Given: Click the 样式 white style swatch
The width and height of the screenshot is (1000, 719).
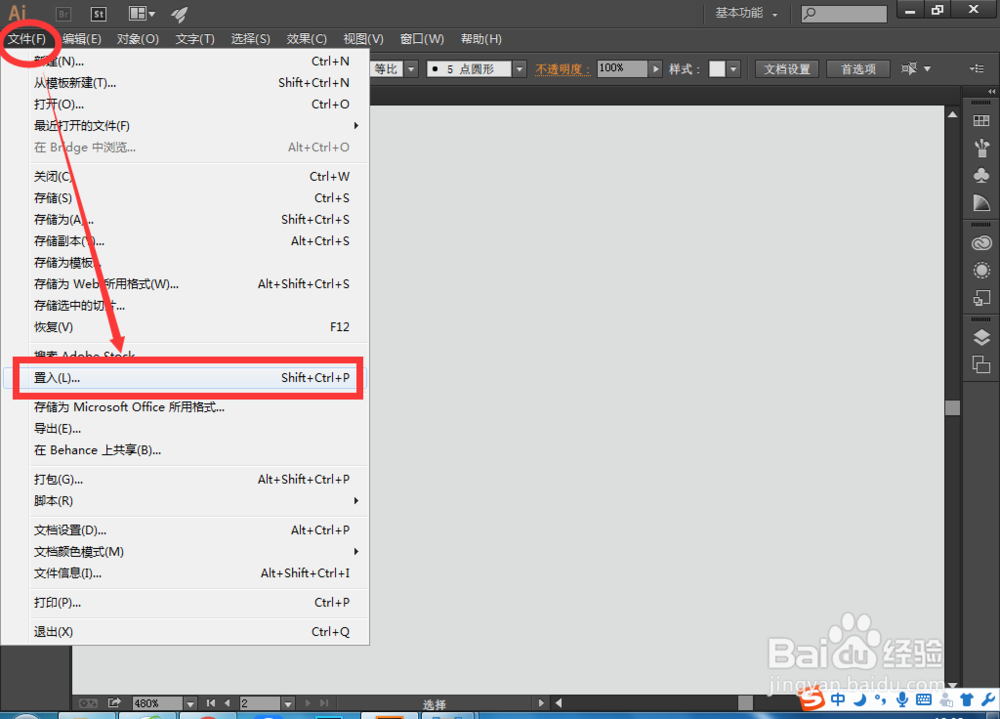Looking at the screenshot, I should (717, 69).
